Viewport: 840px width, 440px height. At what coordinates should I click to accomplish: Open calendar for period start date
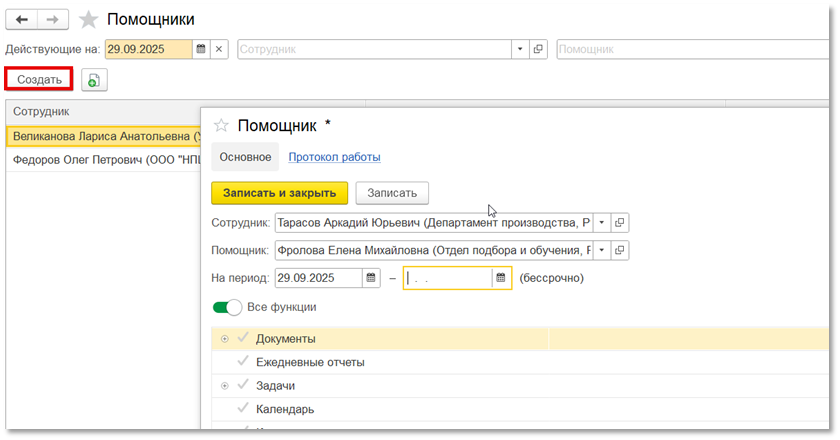pos(371,278)
